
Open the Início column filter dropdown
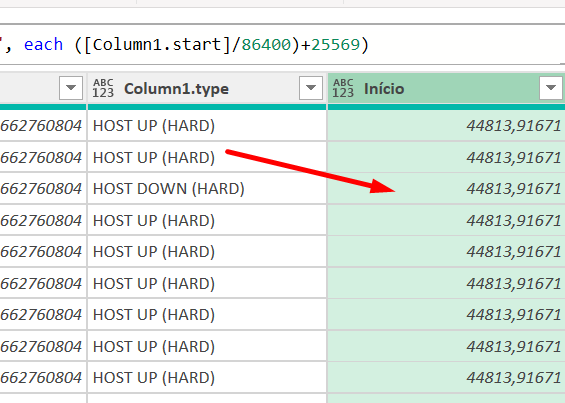(551, 88)
